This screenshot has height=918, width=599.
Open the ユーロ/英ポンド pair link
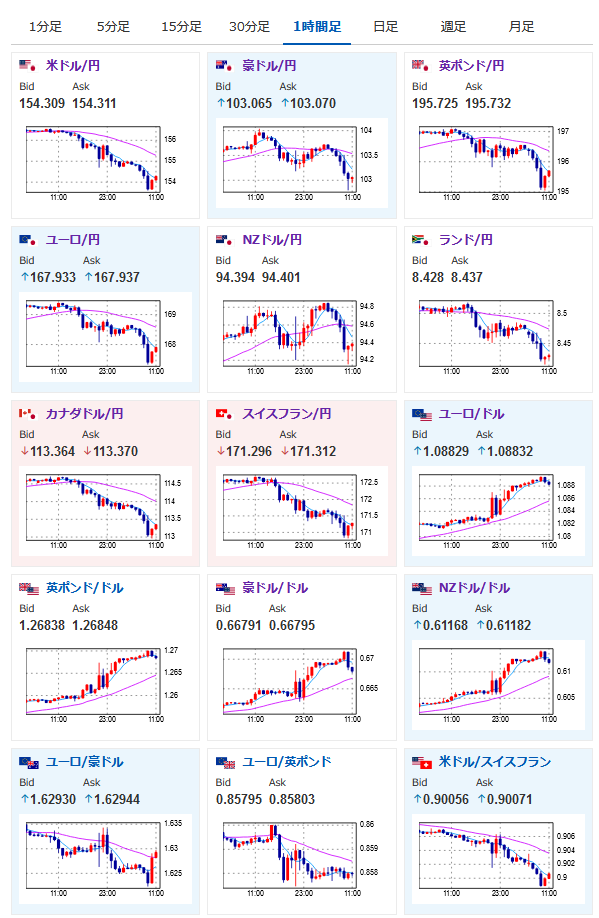pyautogui.click(x=287, y=762)
